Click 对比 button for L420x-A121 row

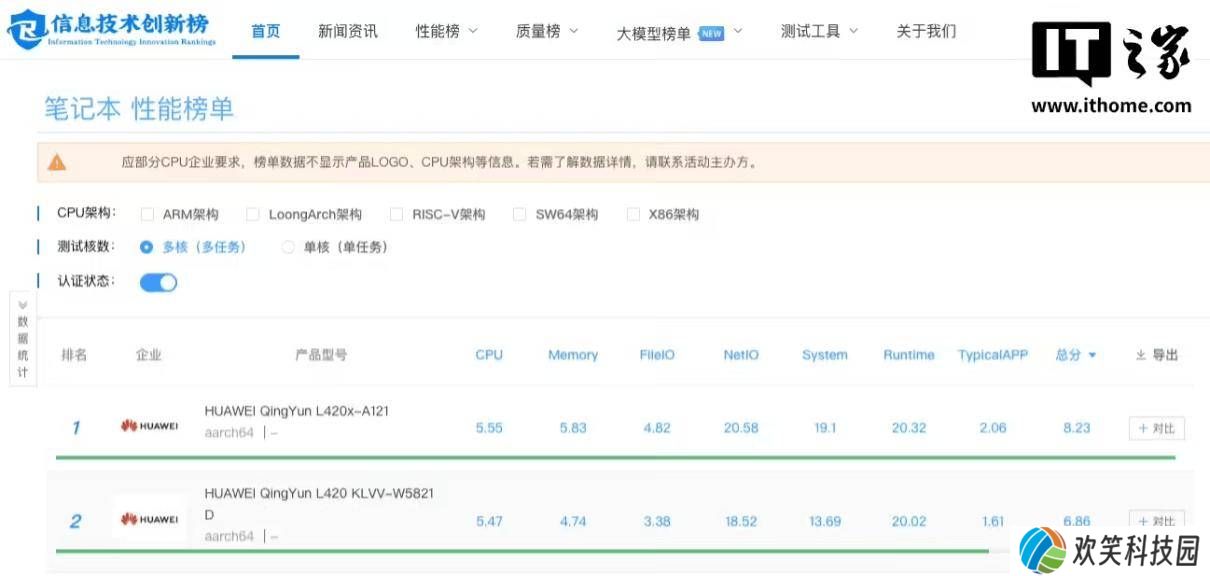[1157, 428]
